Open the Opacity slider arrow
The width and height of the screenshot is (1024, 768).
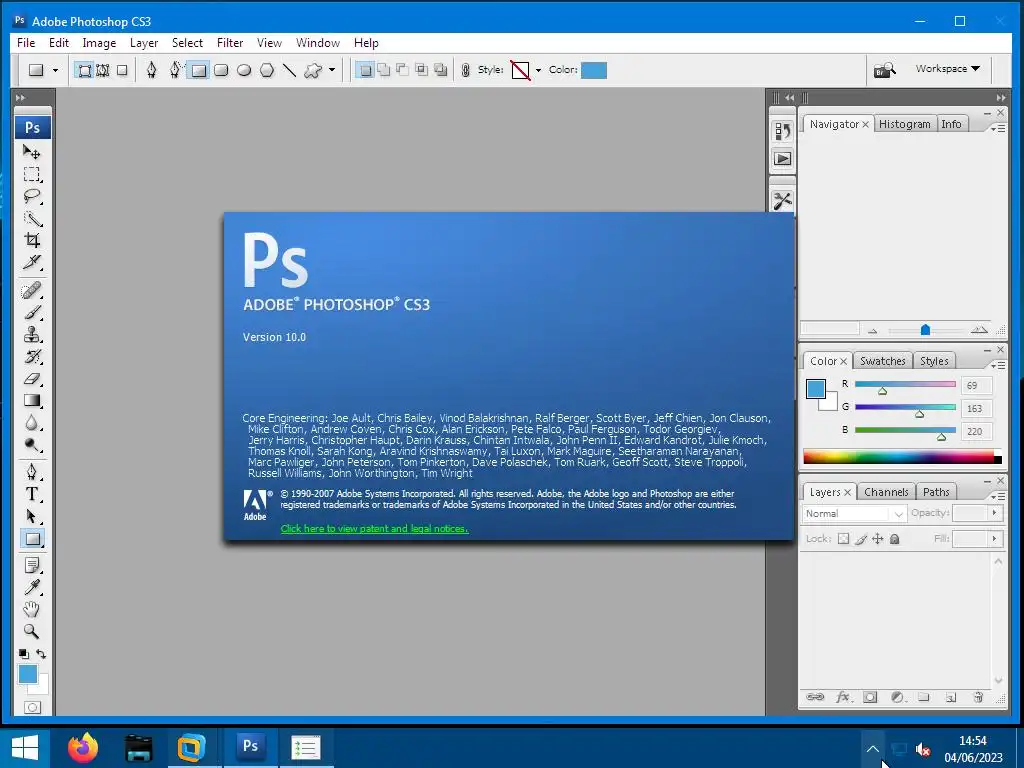tap(995, 513)
